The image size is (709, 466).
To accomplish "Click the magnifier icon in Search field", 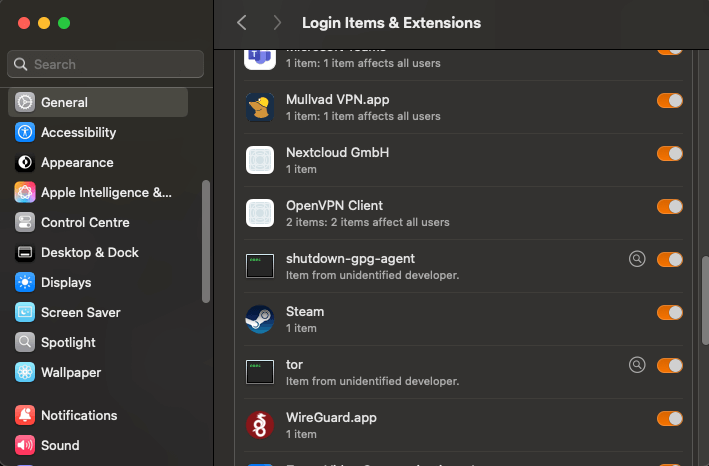I will click(20, 64).
